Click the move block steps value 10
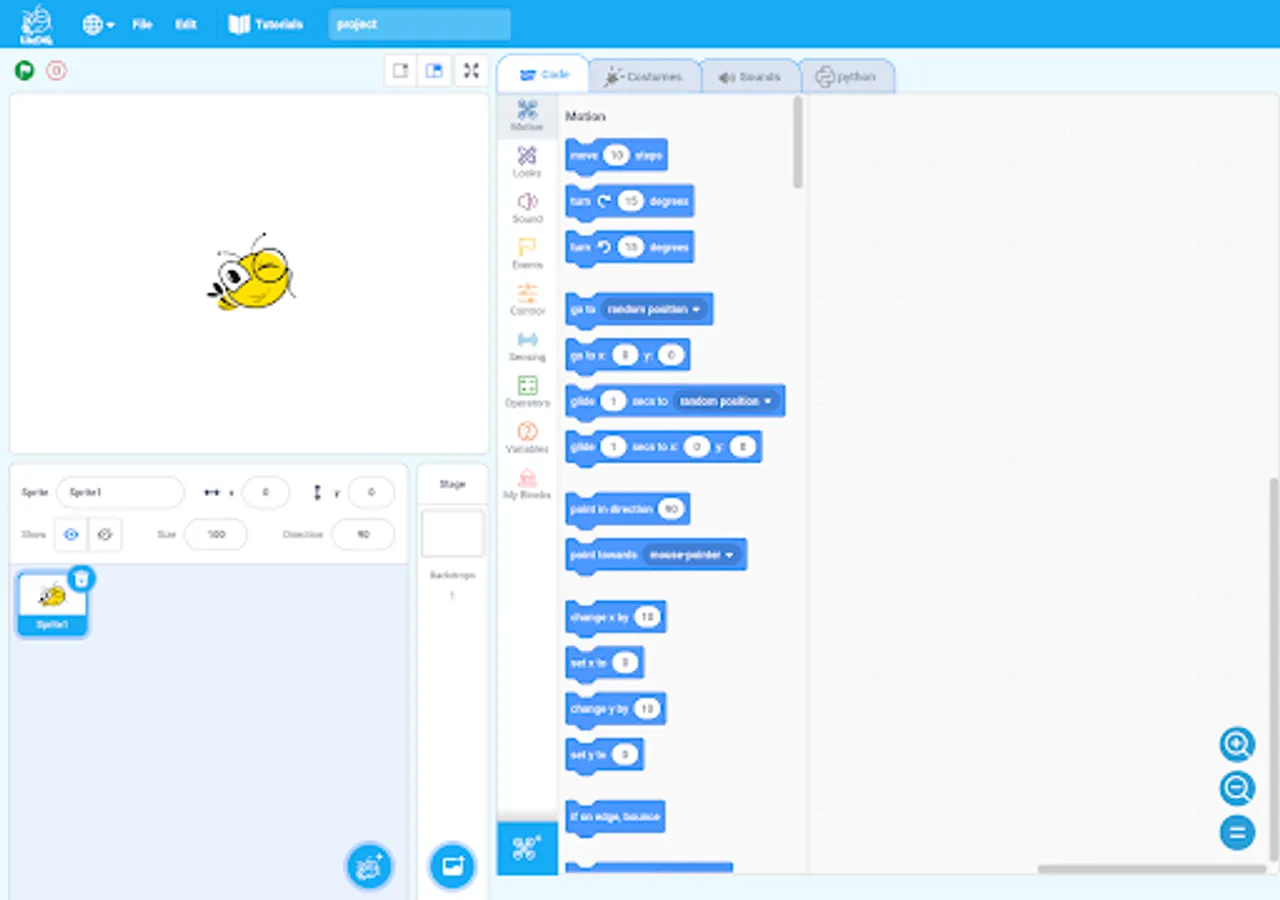This screenshot has height=900, width=1280. 616,156
